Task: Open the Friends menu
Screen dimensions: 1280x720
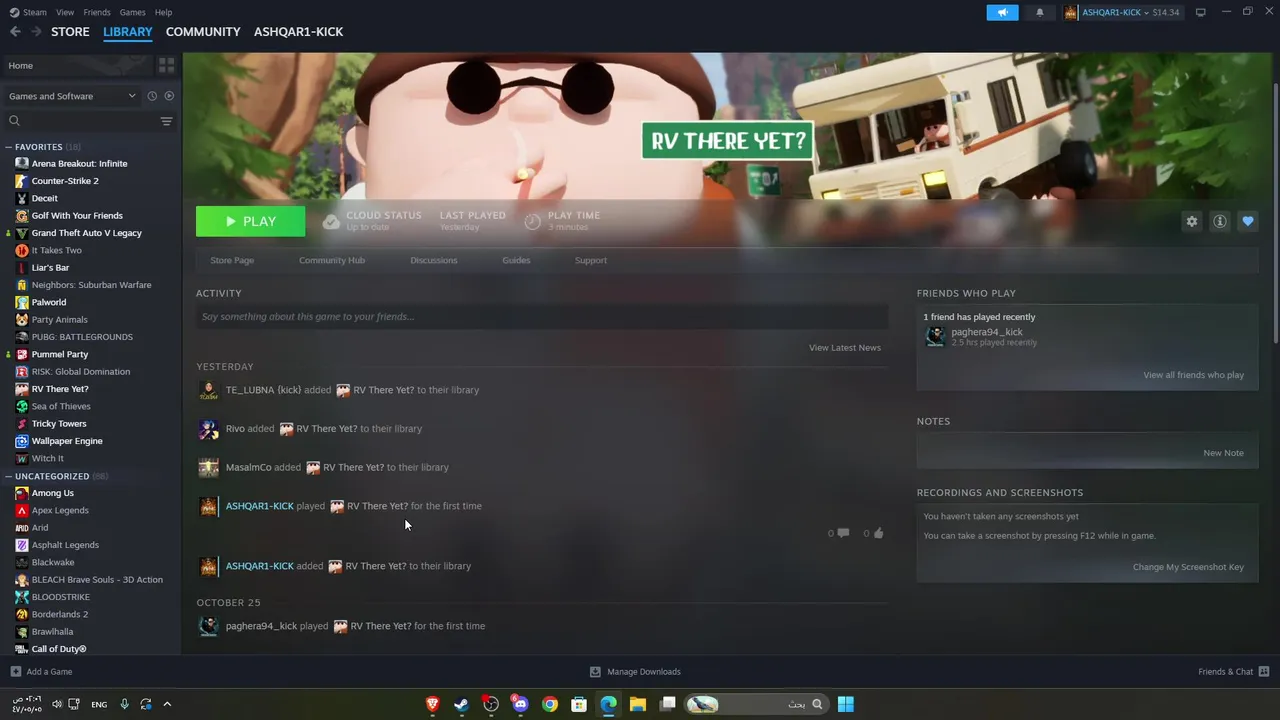Action: (x=97, y=12)
